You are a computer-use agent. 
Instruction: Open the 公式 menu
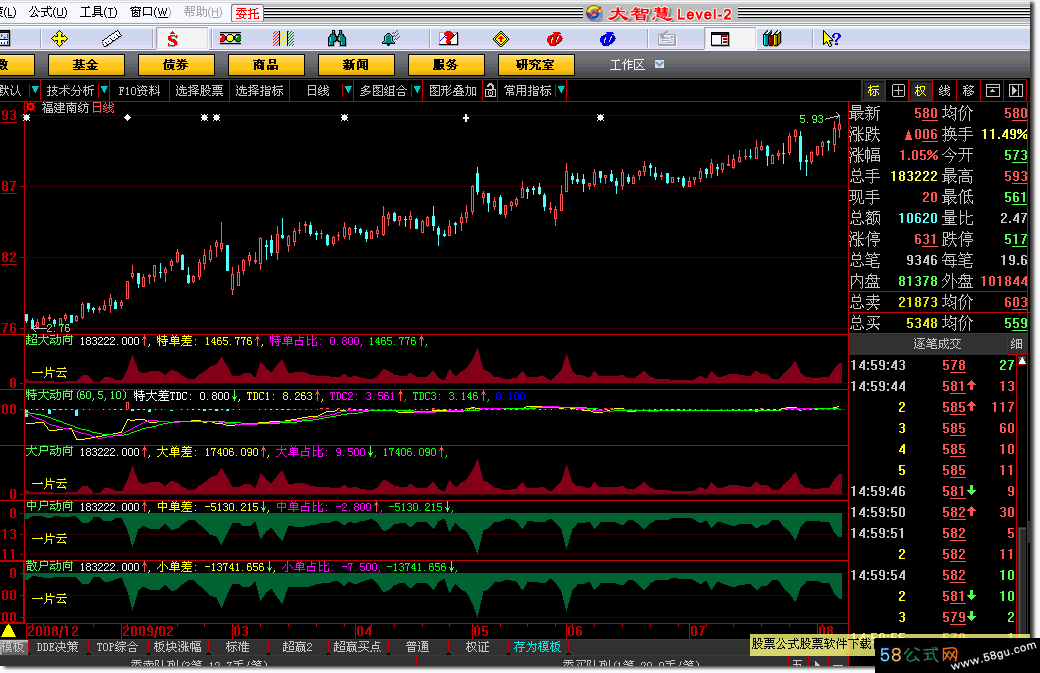[x=48, y=12]
